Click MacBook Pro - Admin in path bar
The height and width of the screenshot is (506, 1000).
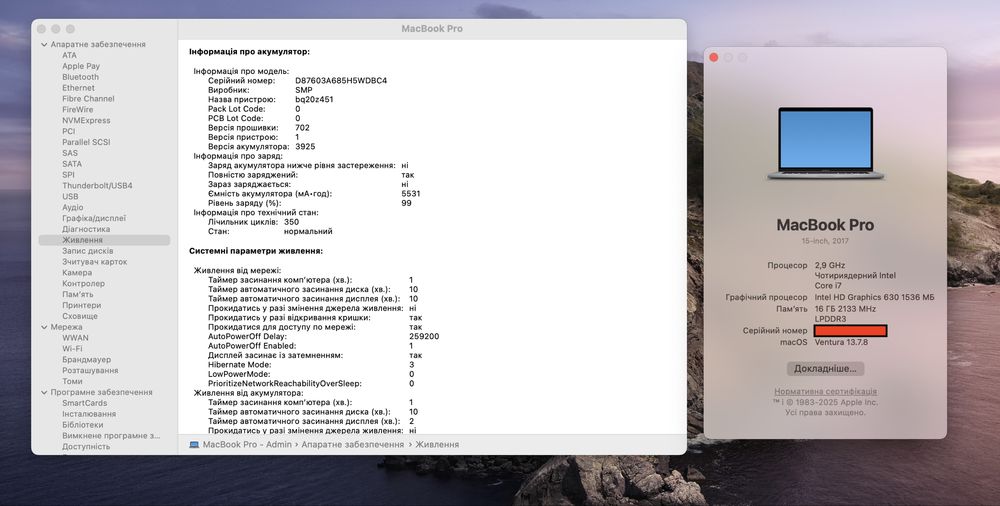pyautogui.click(x=247, y=445)
